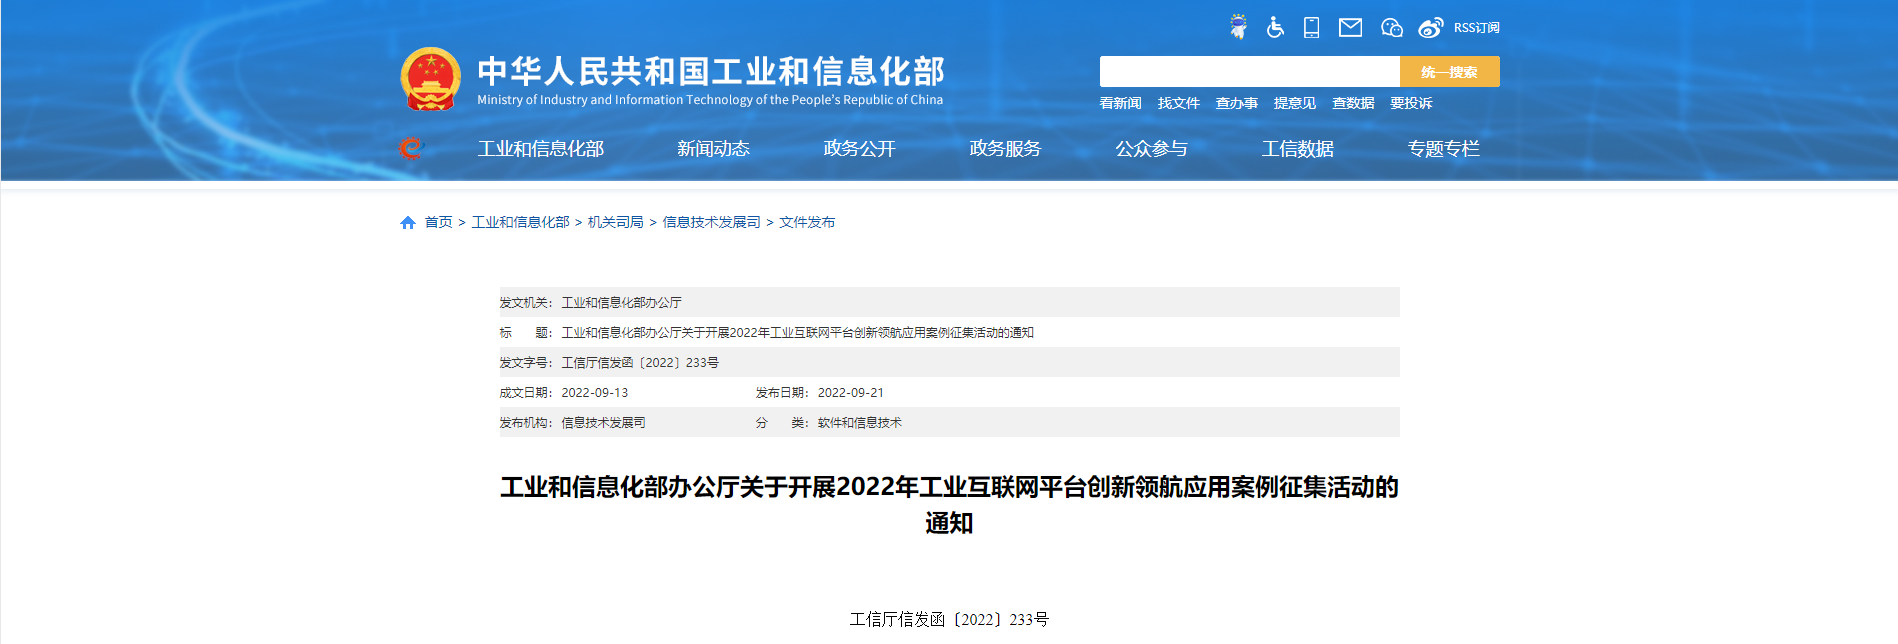Click the red swirl icon left of navigation

point(410,149)
